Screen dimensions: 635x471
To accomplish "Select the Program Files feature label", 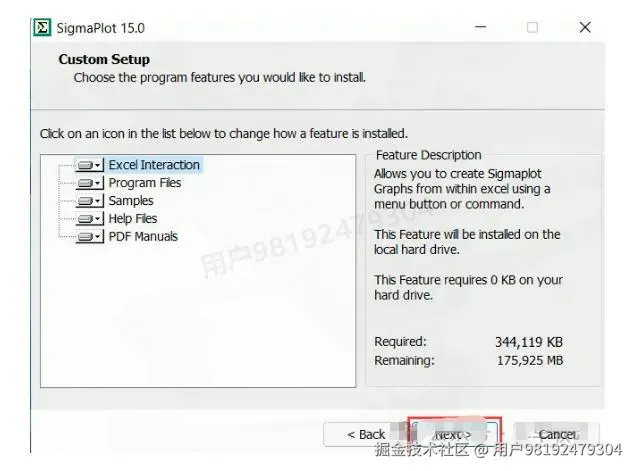I will point(145,183).
